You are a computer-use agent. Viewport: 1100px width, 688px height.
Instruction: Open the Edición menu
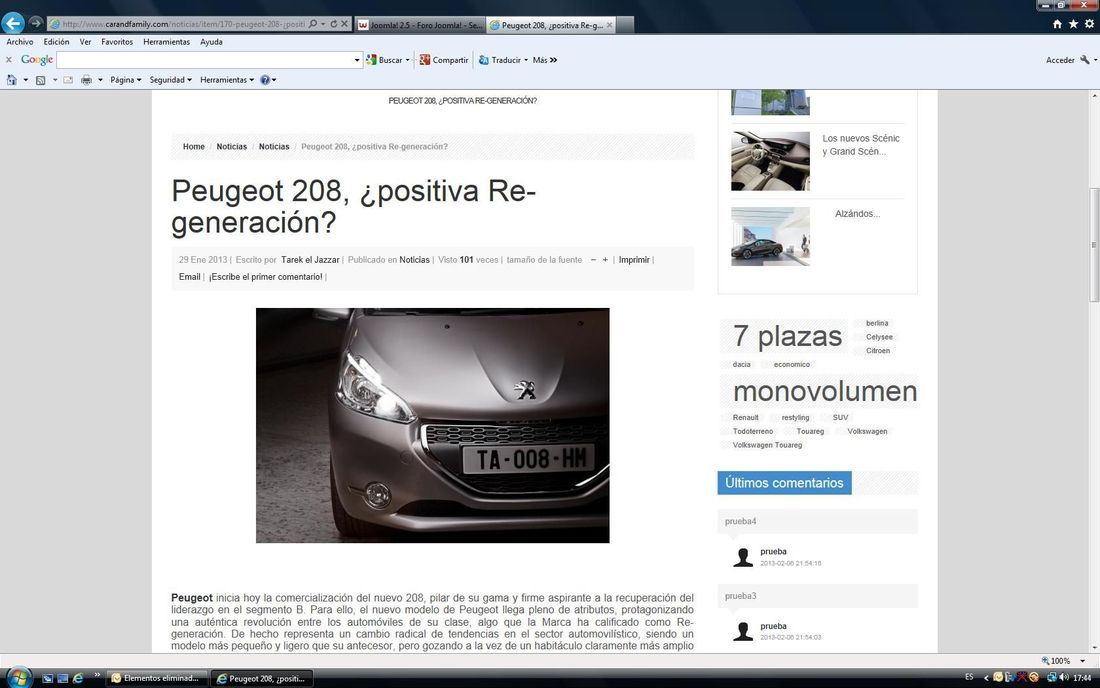56,42
